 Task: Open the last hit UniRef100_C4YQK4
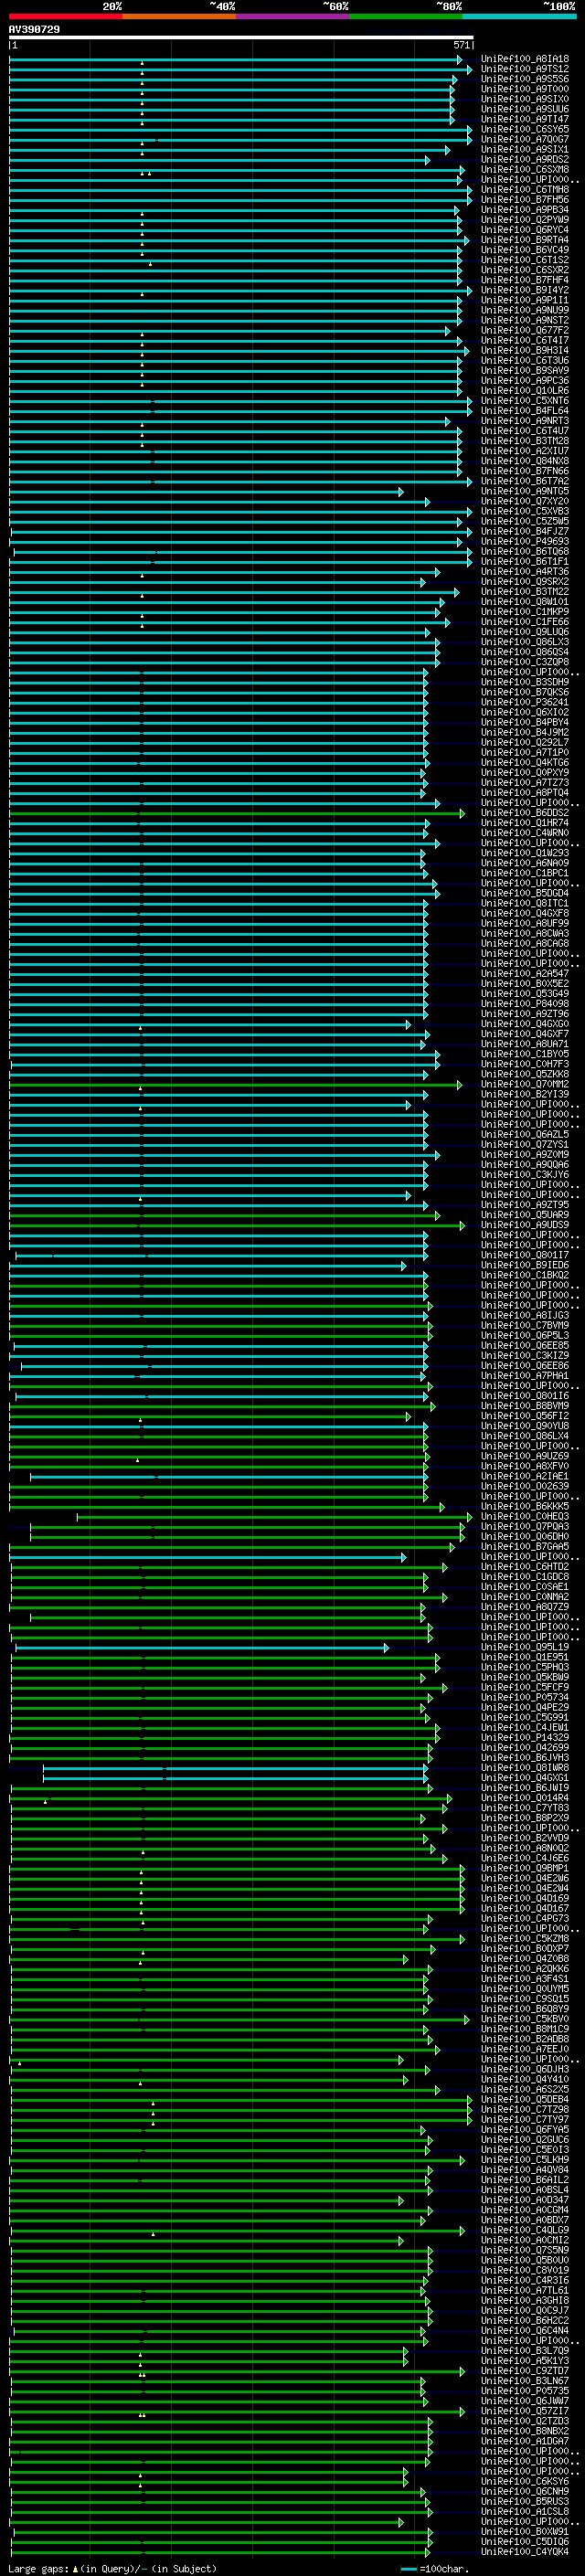click(x=525, y=2551)
